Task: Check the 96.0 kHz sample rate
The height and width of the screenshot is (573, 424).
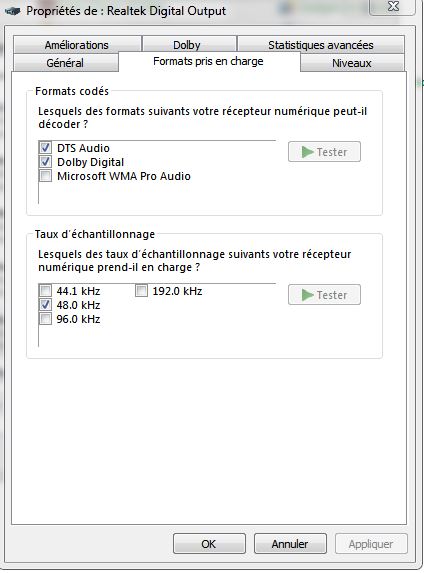Action: [x=45, y=319]
